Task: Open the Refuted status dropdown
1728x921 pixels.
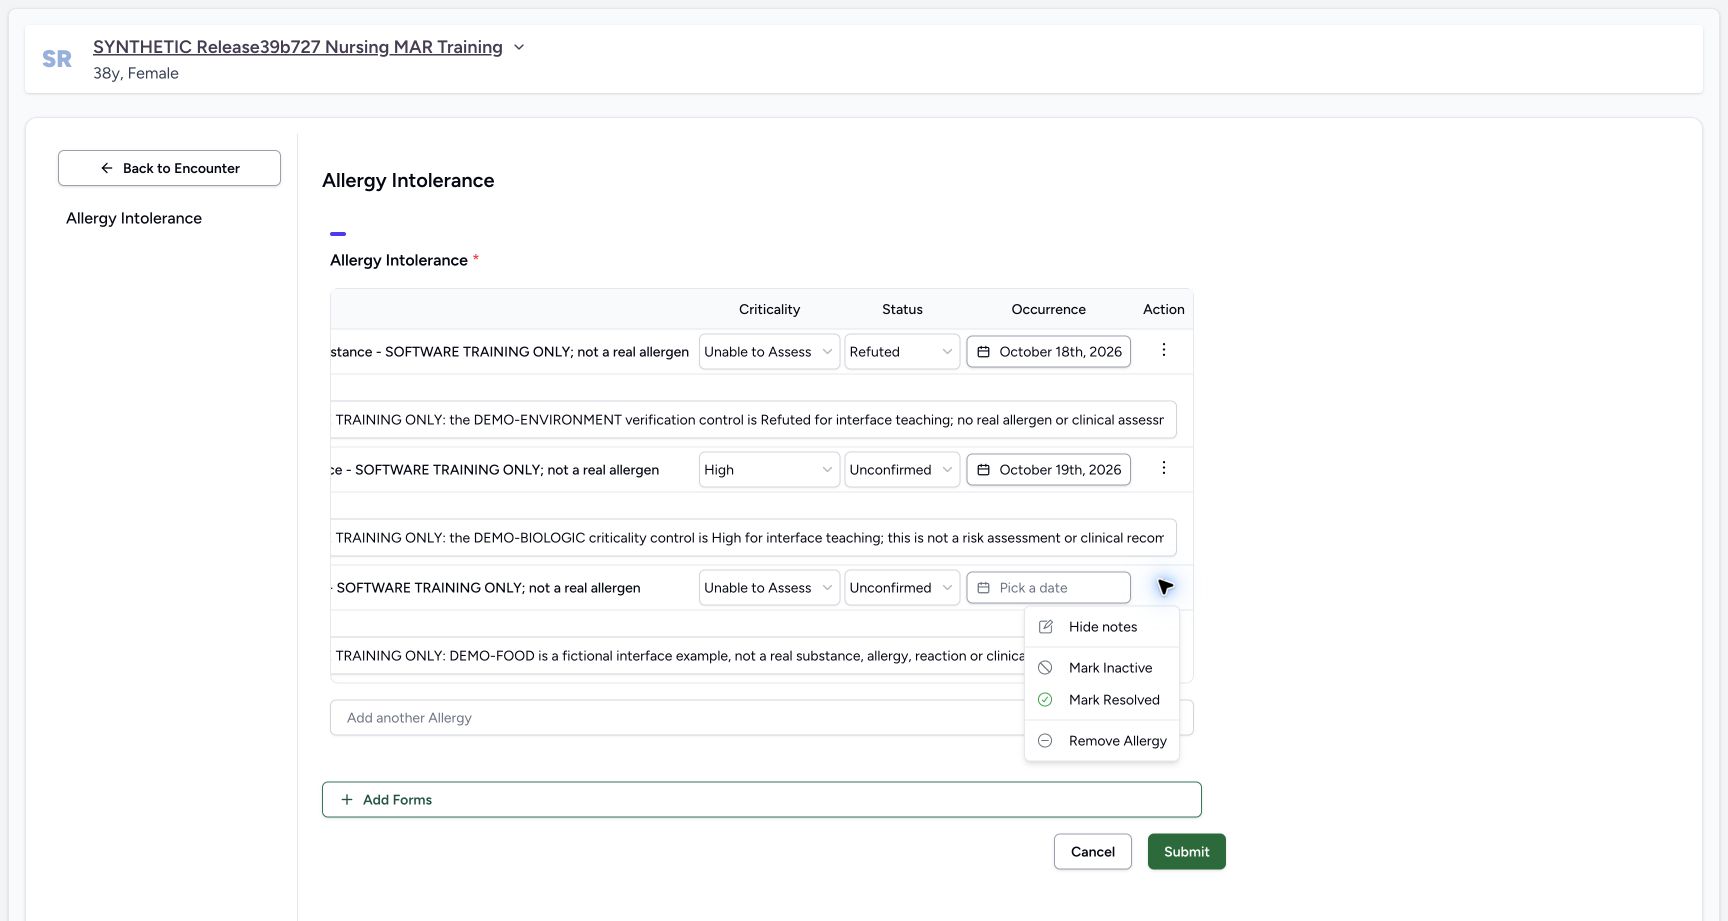Action: [902, 352]
